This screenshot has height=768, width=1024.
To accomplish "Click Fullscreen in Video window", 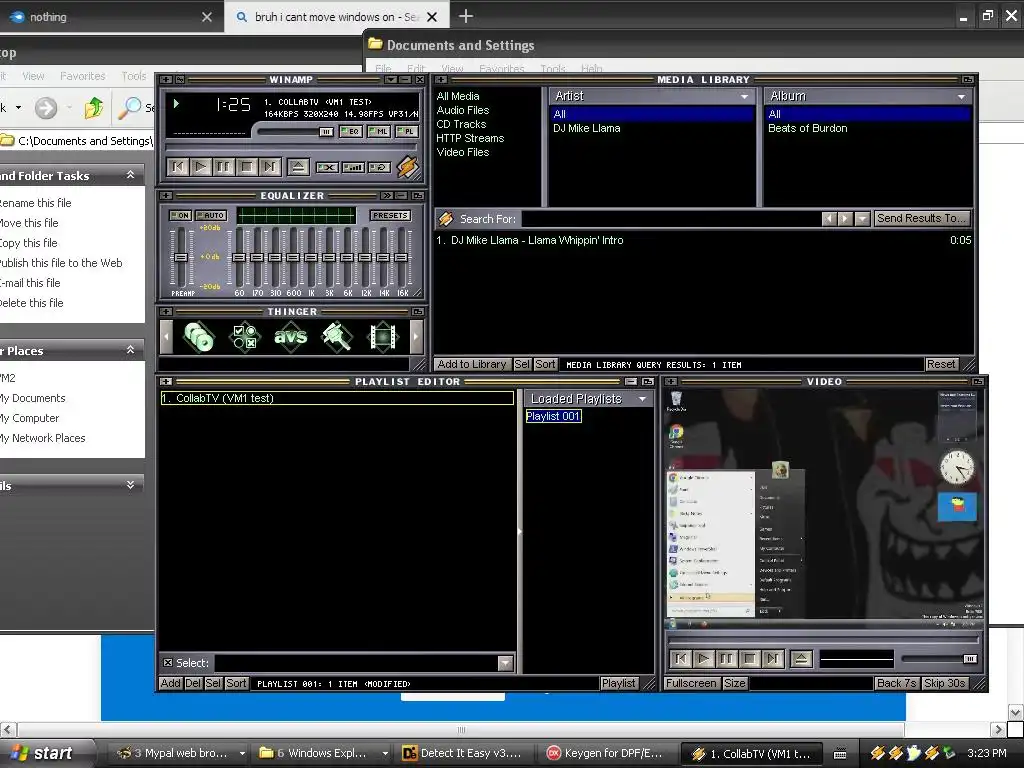I will point(691,683).
